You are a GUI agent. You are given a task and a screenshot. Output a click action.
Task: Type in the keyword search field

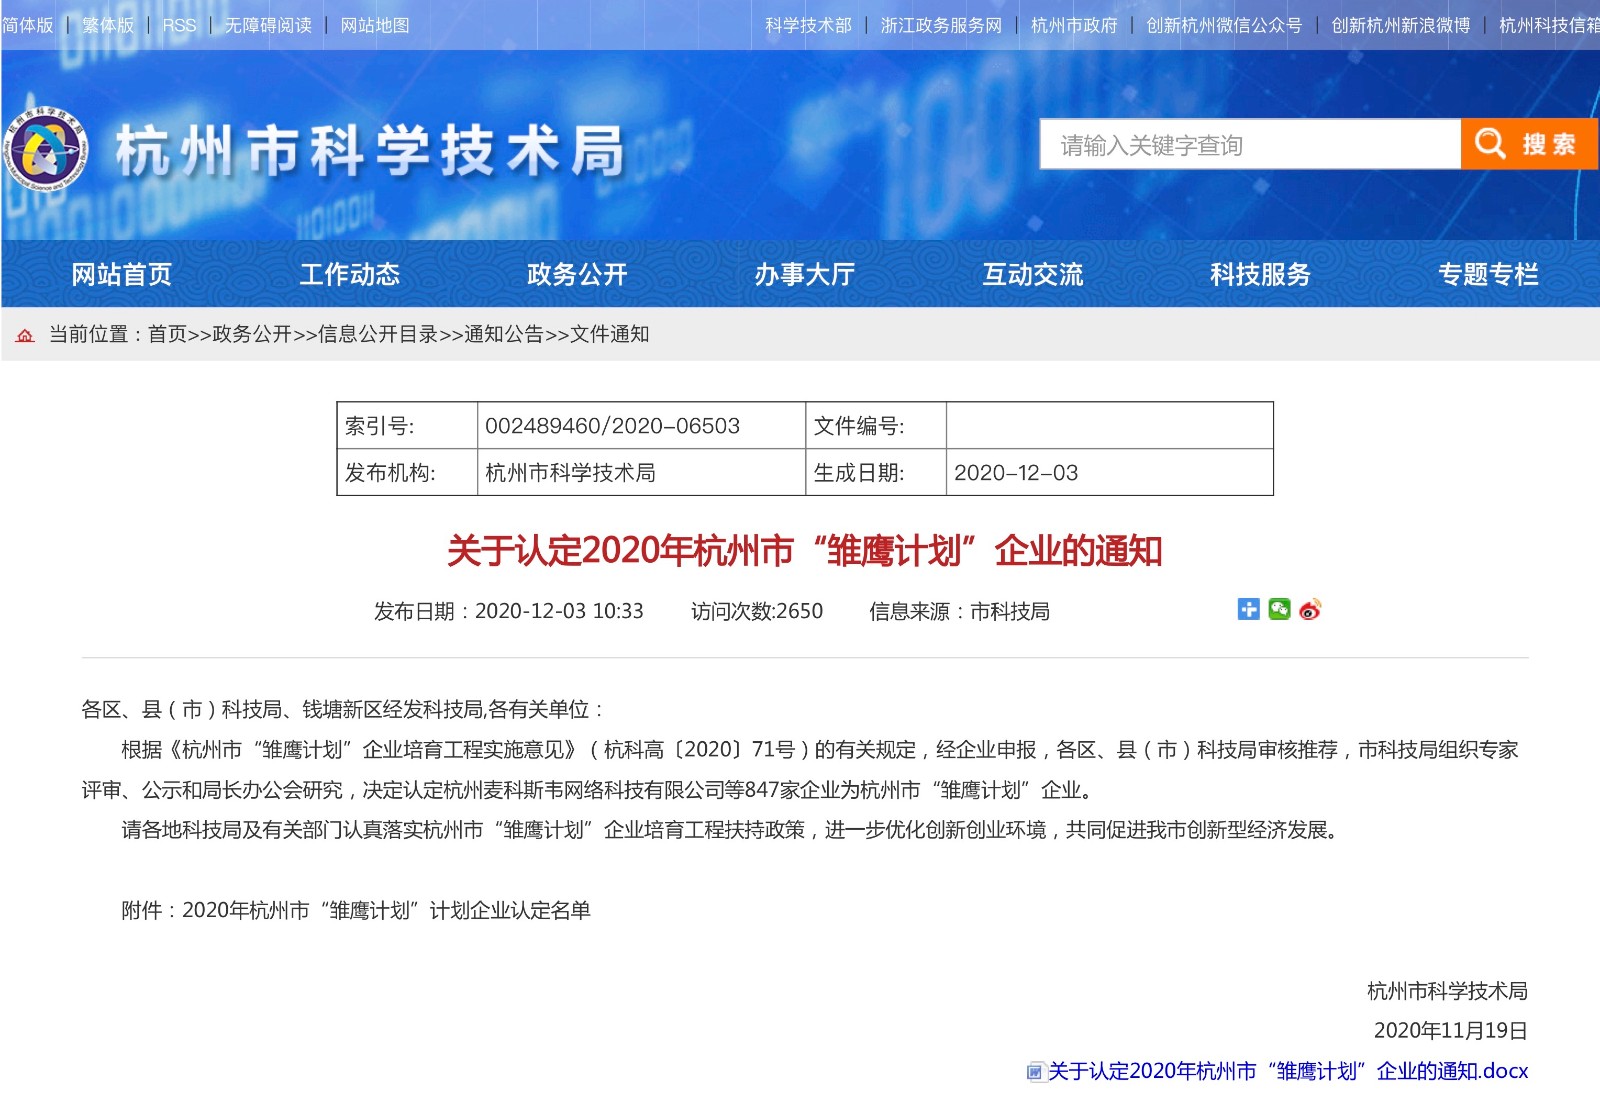click(1250, 145)
